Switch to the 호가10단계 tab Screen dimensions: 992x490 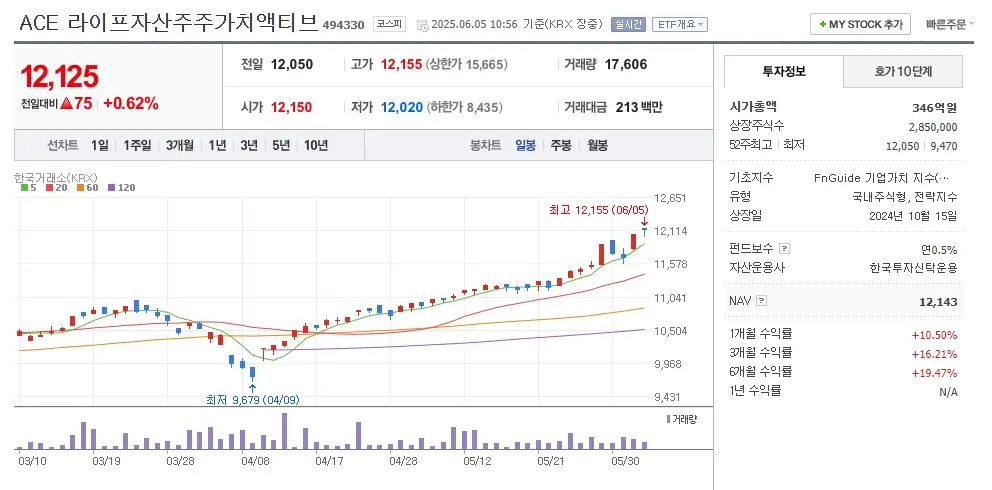pos(903,72)
